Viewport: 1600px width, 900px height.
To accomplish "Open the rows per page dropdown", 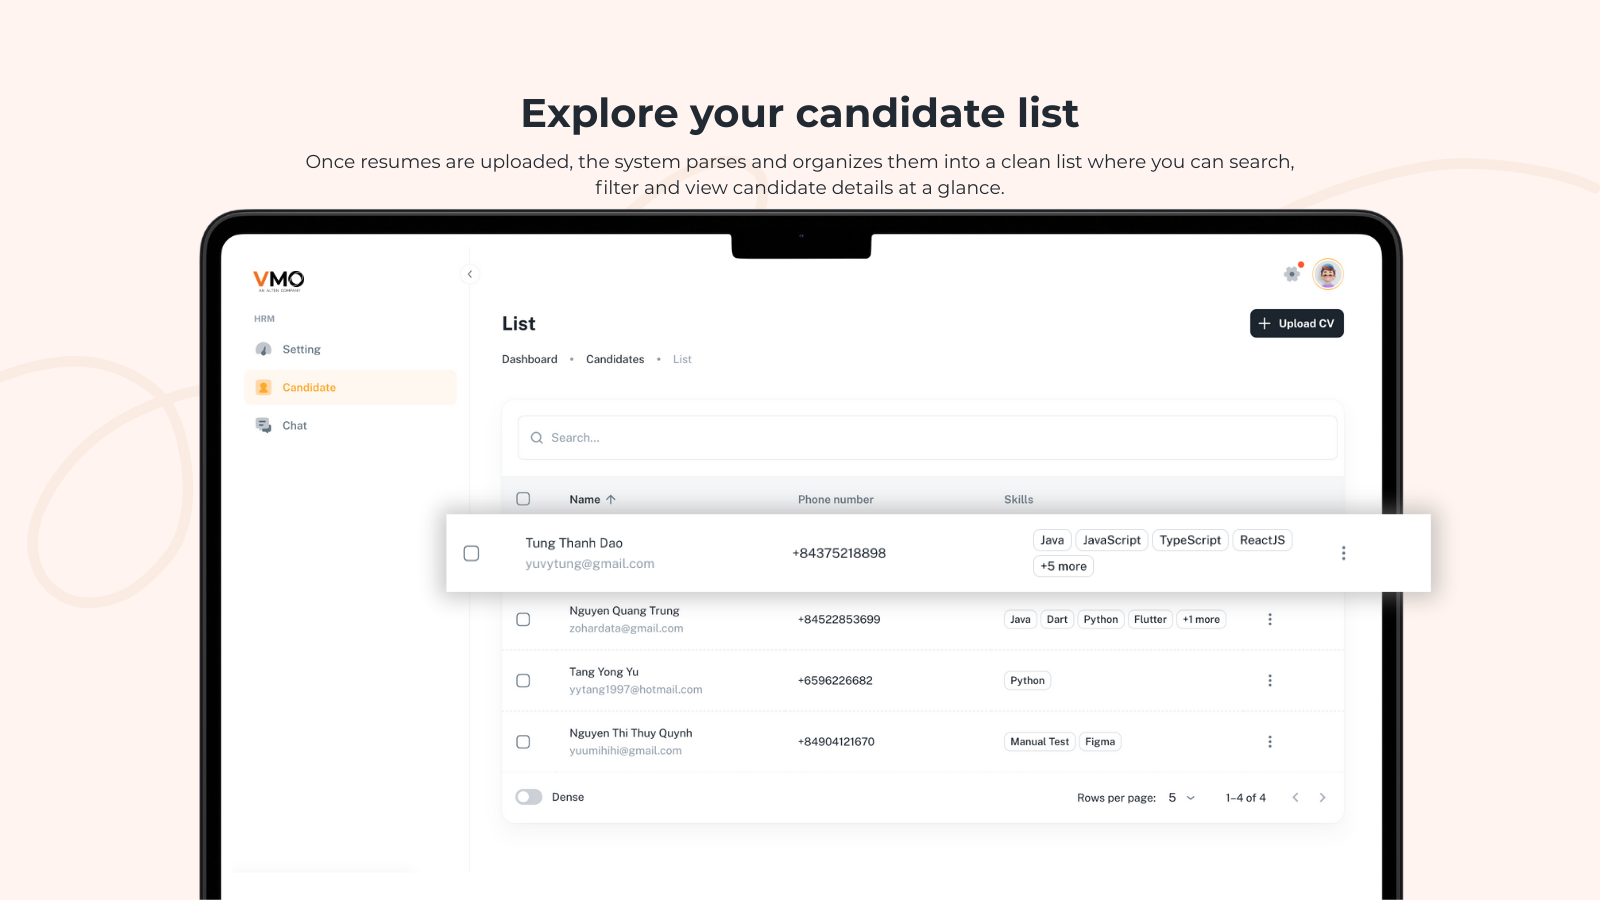I will click(1181, 798).
